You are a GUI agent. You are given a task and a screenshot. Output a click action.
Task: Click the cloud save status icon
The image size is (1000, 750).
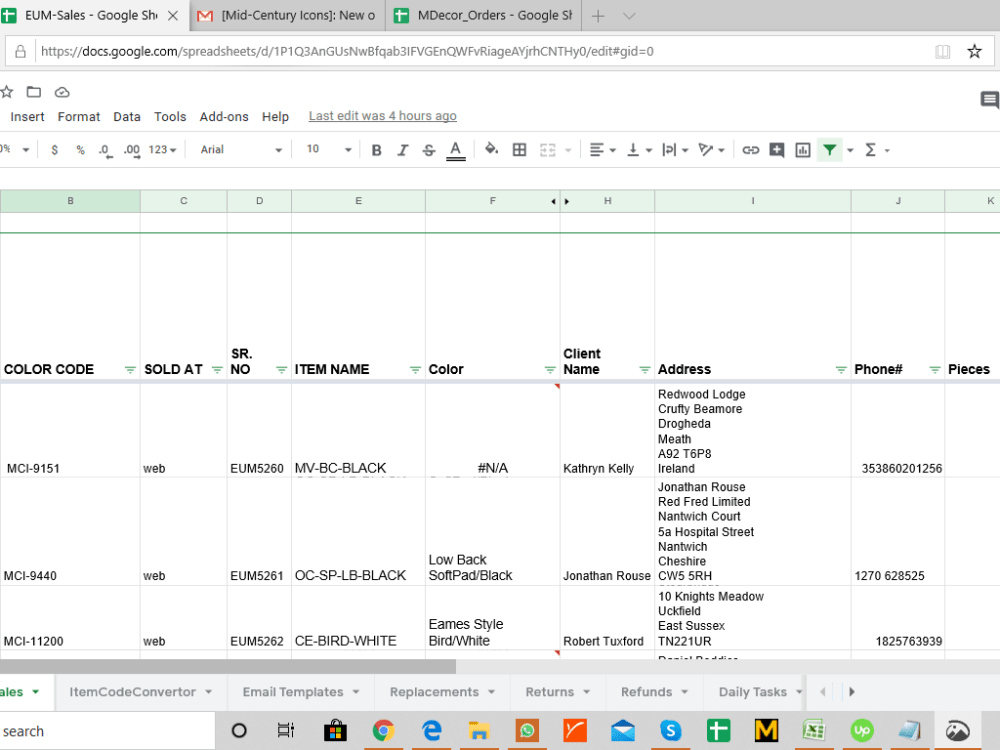click(62, 92)
